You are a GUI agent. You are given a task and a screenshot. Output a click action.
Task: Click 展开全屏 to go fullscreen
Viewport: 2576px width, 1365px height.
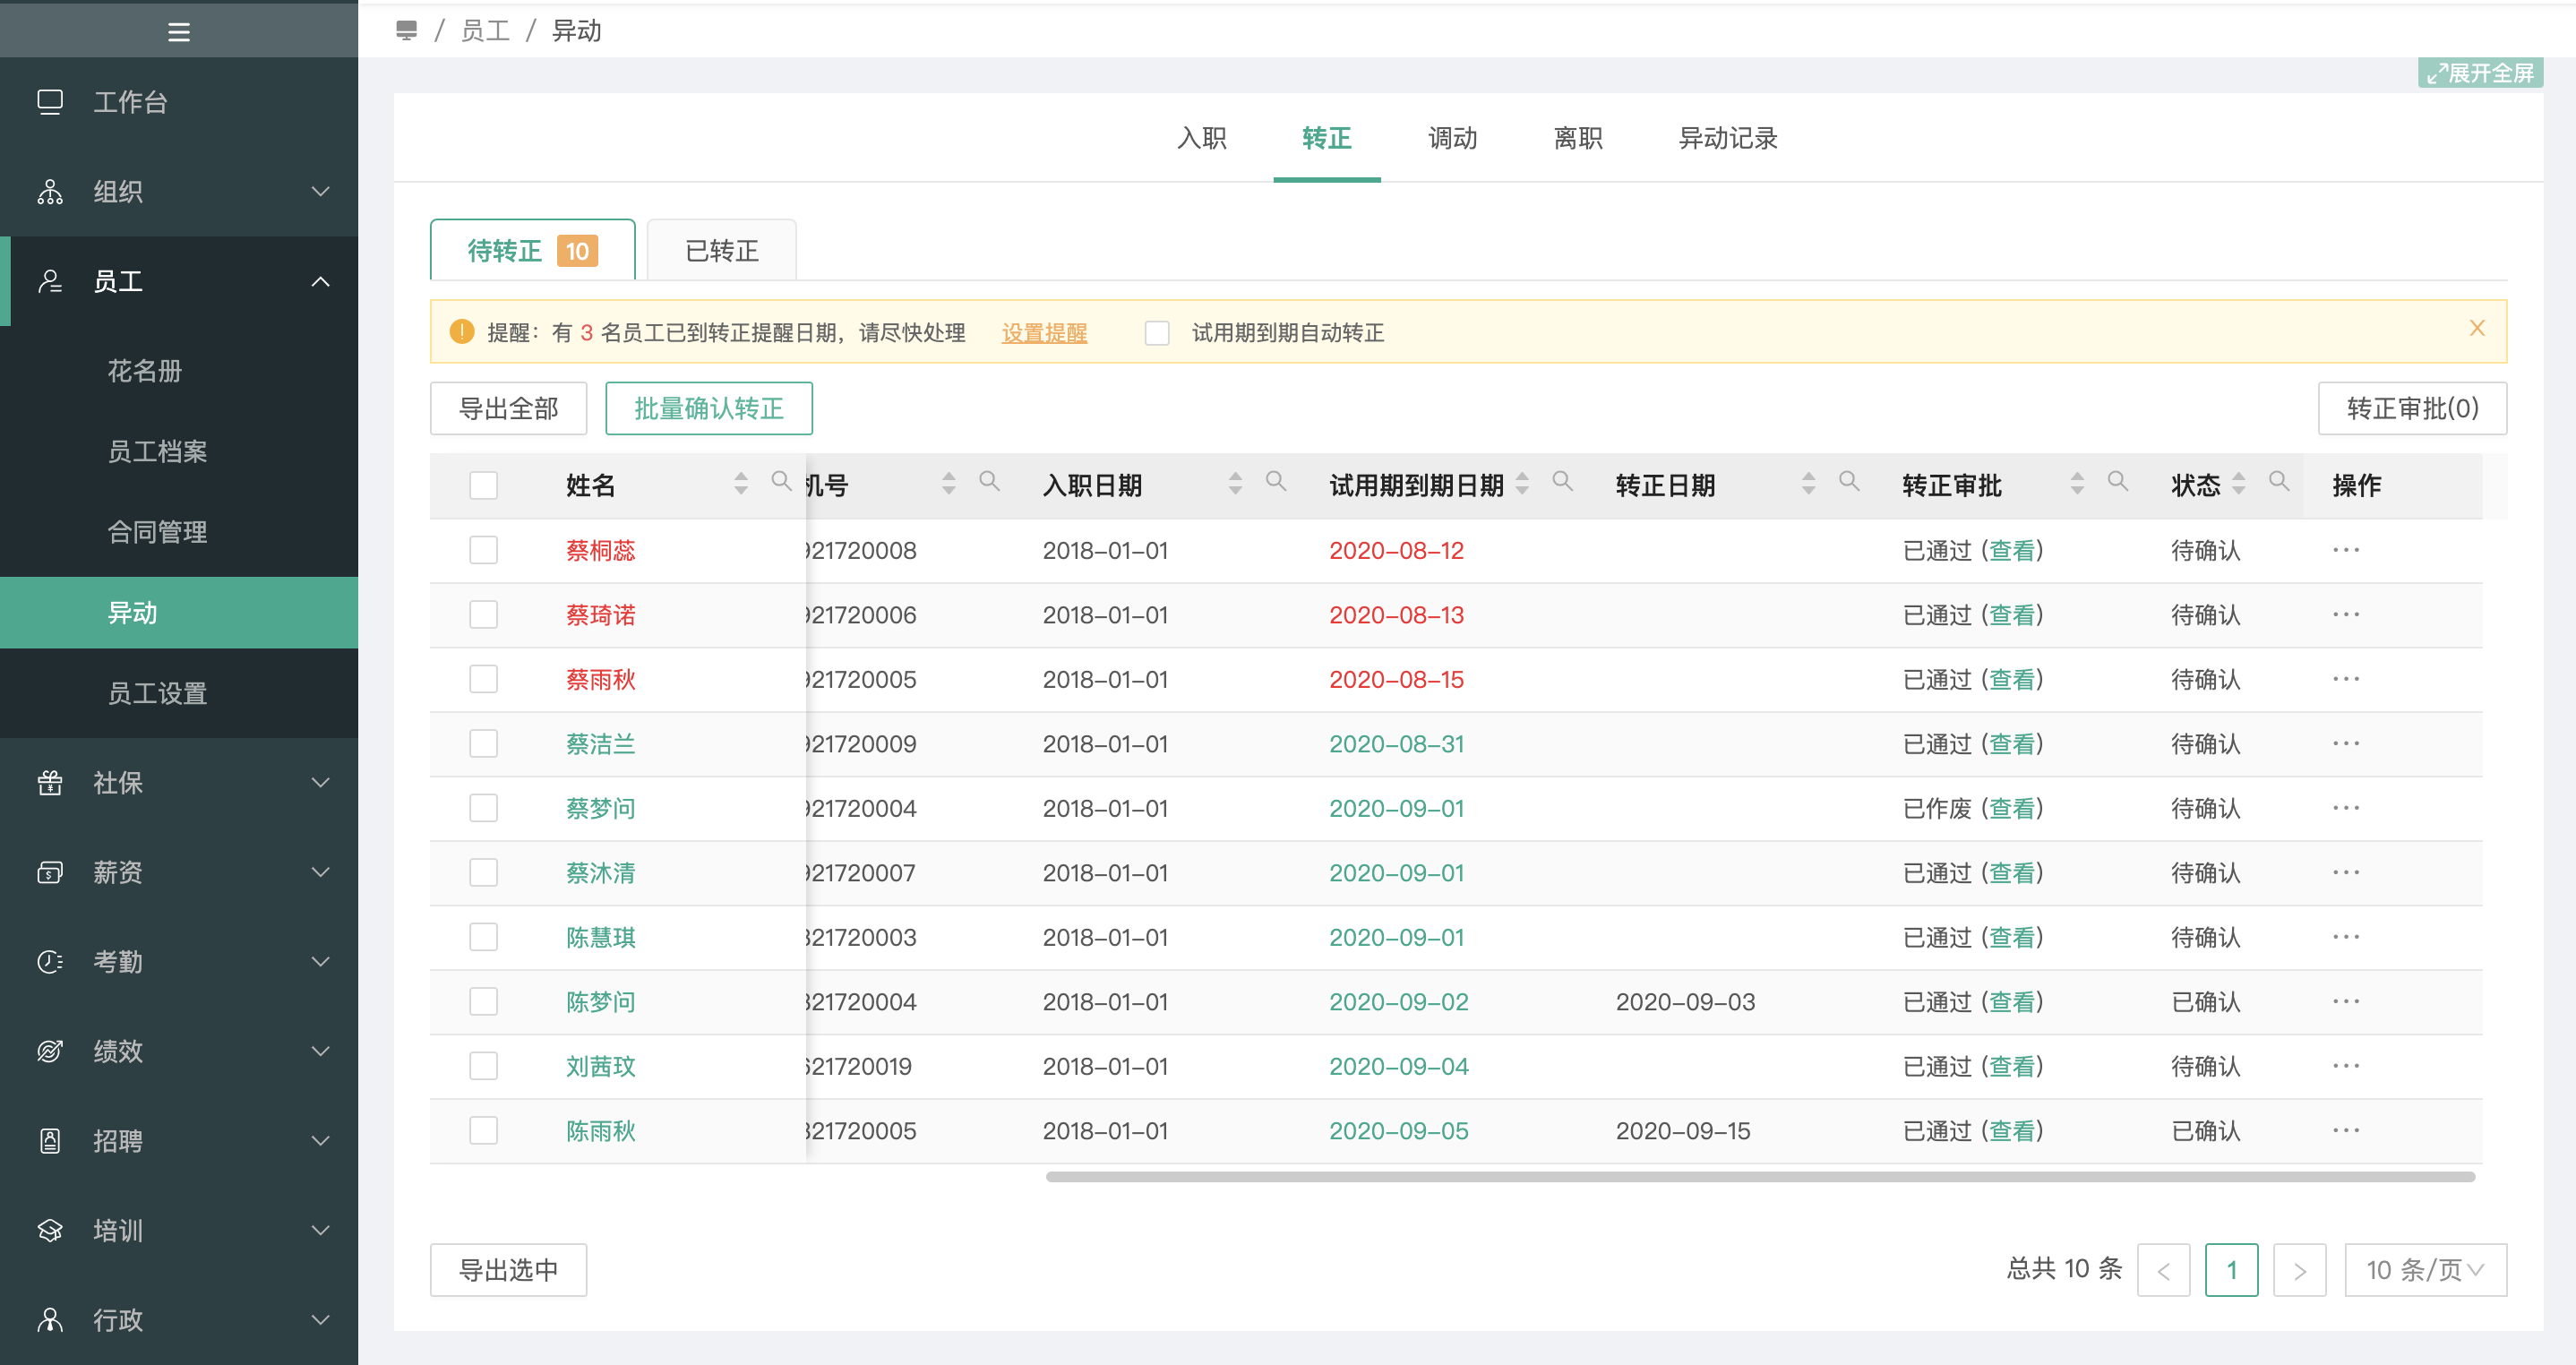tap(2481, 73)
